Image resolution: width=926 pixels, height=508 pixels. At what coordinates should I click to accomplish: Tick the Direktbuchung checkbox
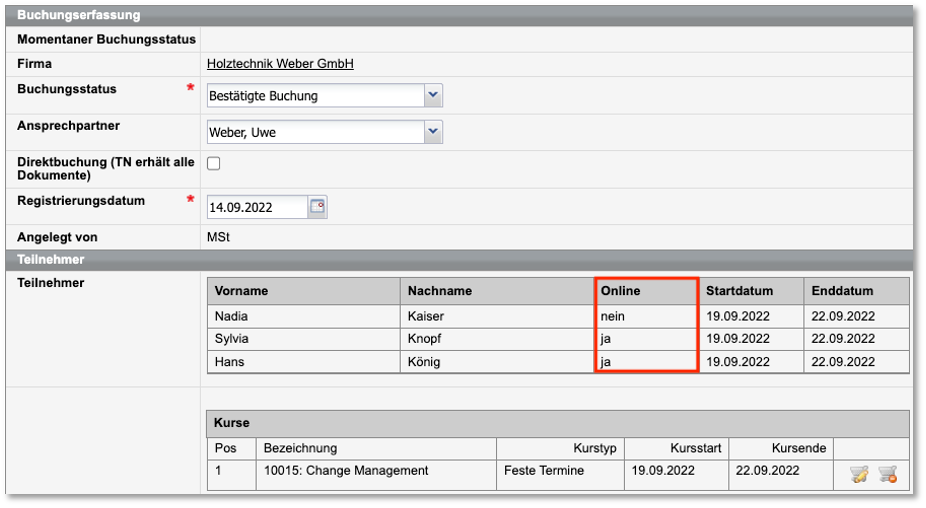coord(214,164)
